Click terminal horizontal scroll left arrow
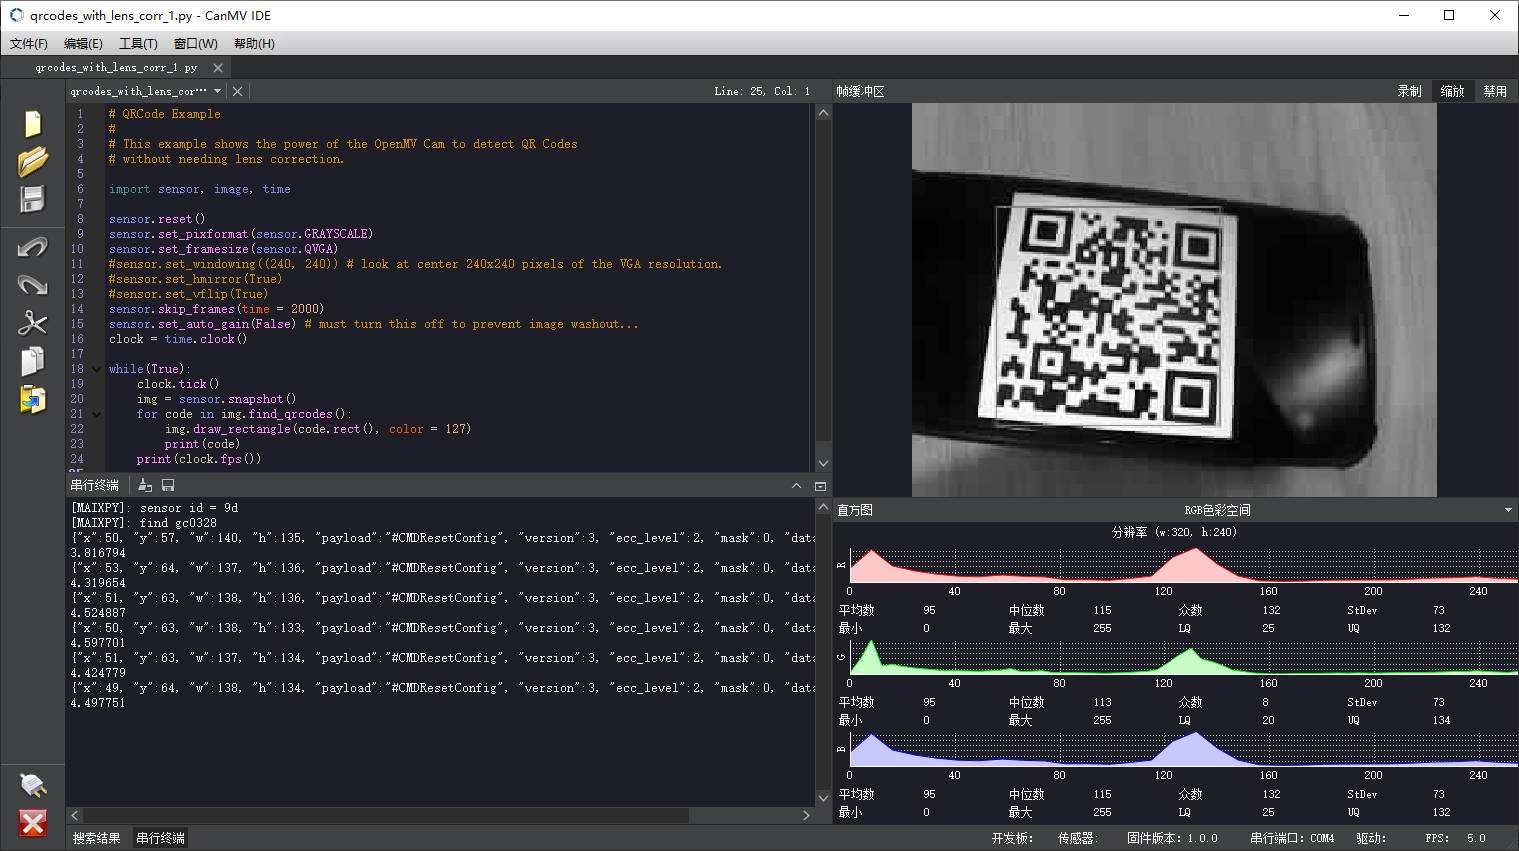Image resolution: width=1519 pixels, height=851 pixels. pyautogui.click(x=75, y=815)
